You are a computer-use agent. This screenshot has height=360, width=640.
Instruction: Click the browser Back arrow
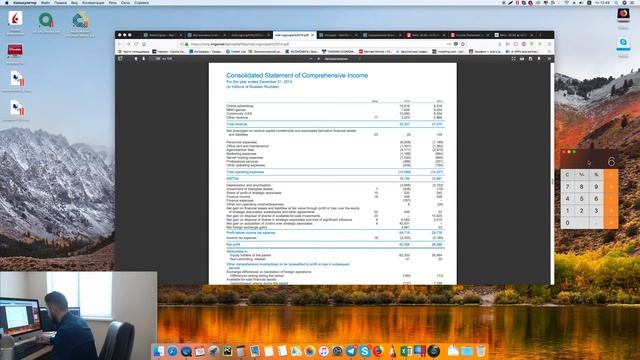coord(120,44)
